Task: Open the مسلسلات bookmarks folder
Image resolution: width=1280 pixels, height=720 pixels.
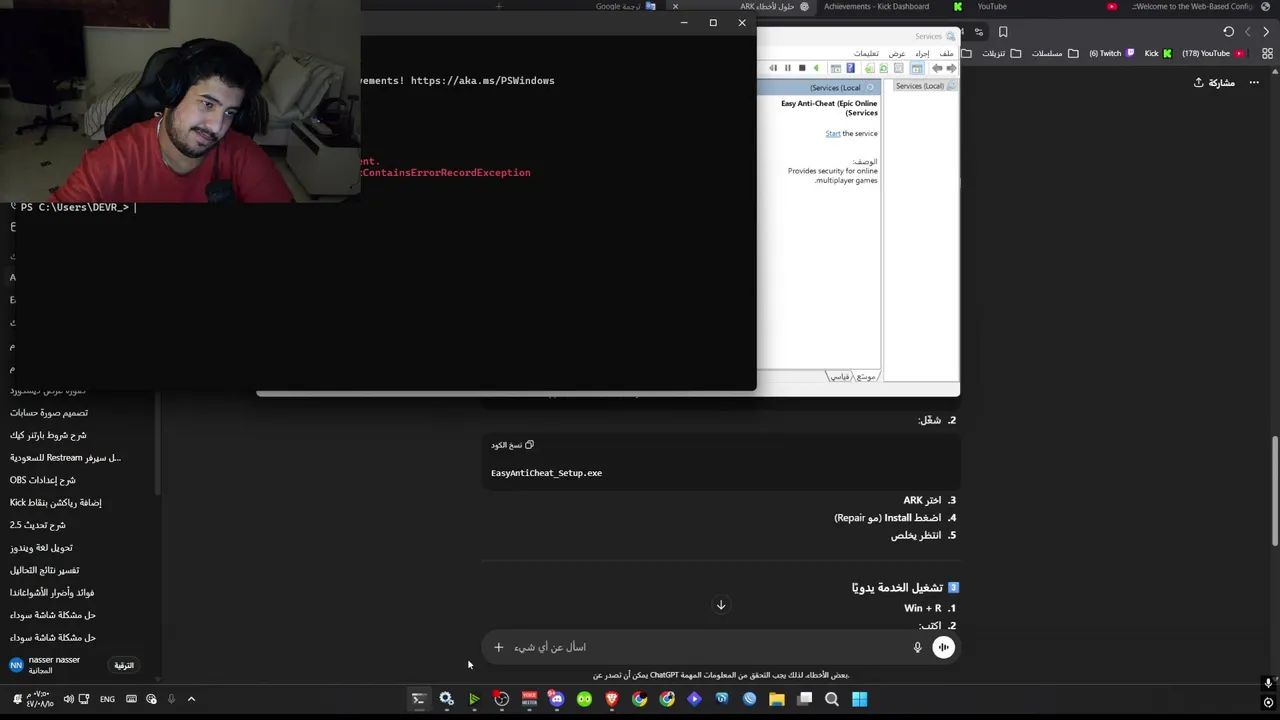Action: point(1054,53)
